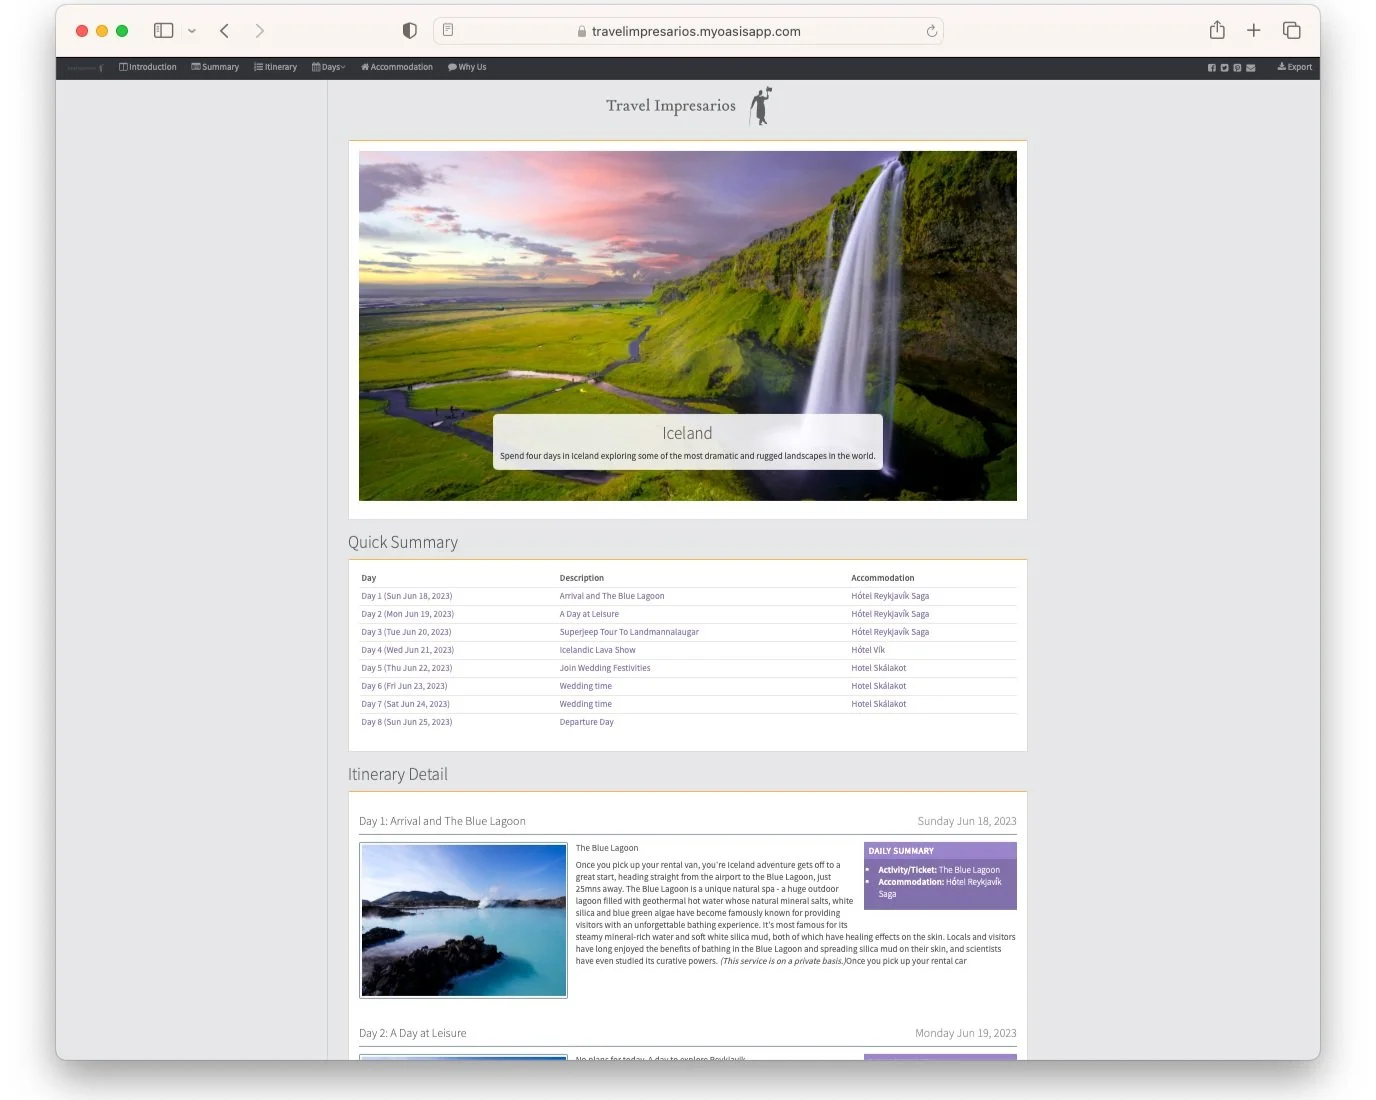The width and height of the screenshot is (1376, 1100).
Task: Open Icelandic Lava Show description
Action: [x=598, y=650]
